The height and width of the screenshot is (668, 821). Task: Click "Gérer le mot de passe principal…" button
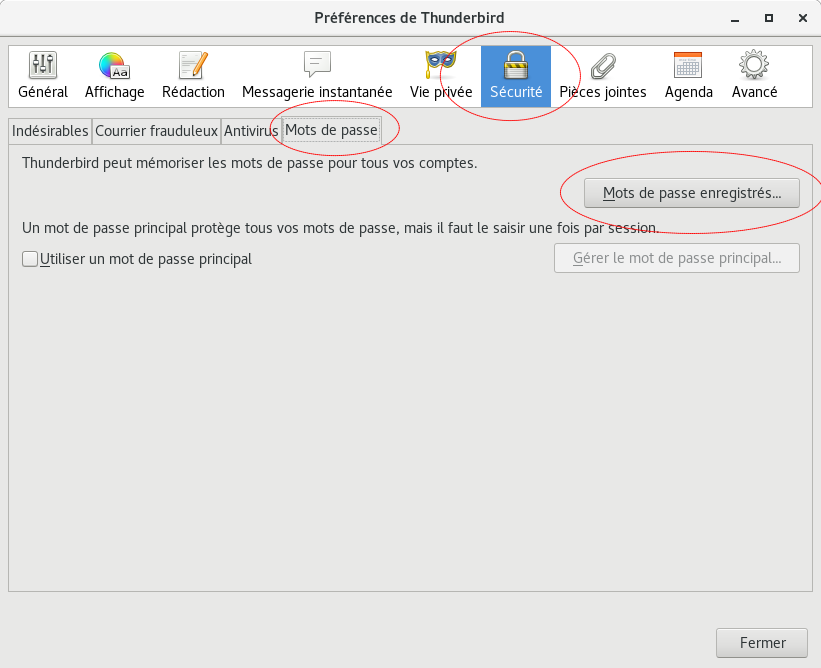click(676, 258)
